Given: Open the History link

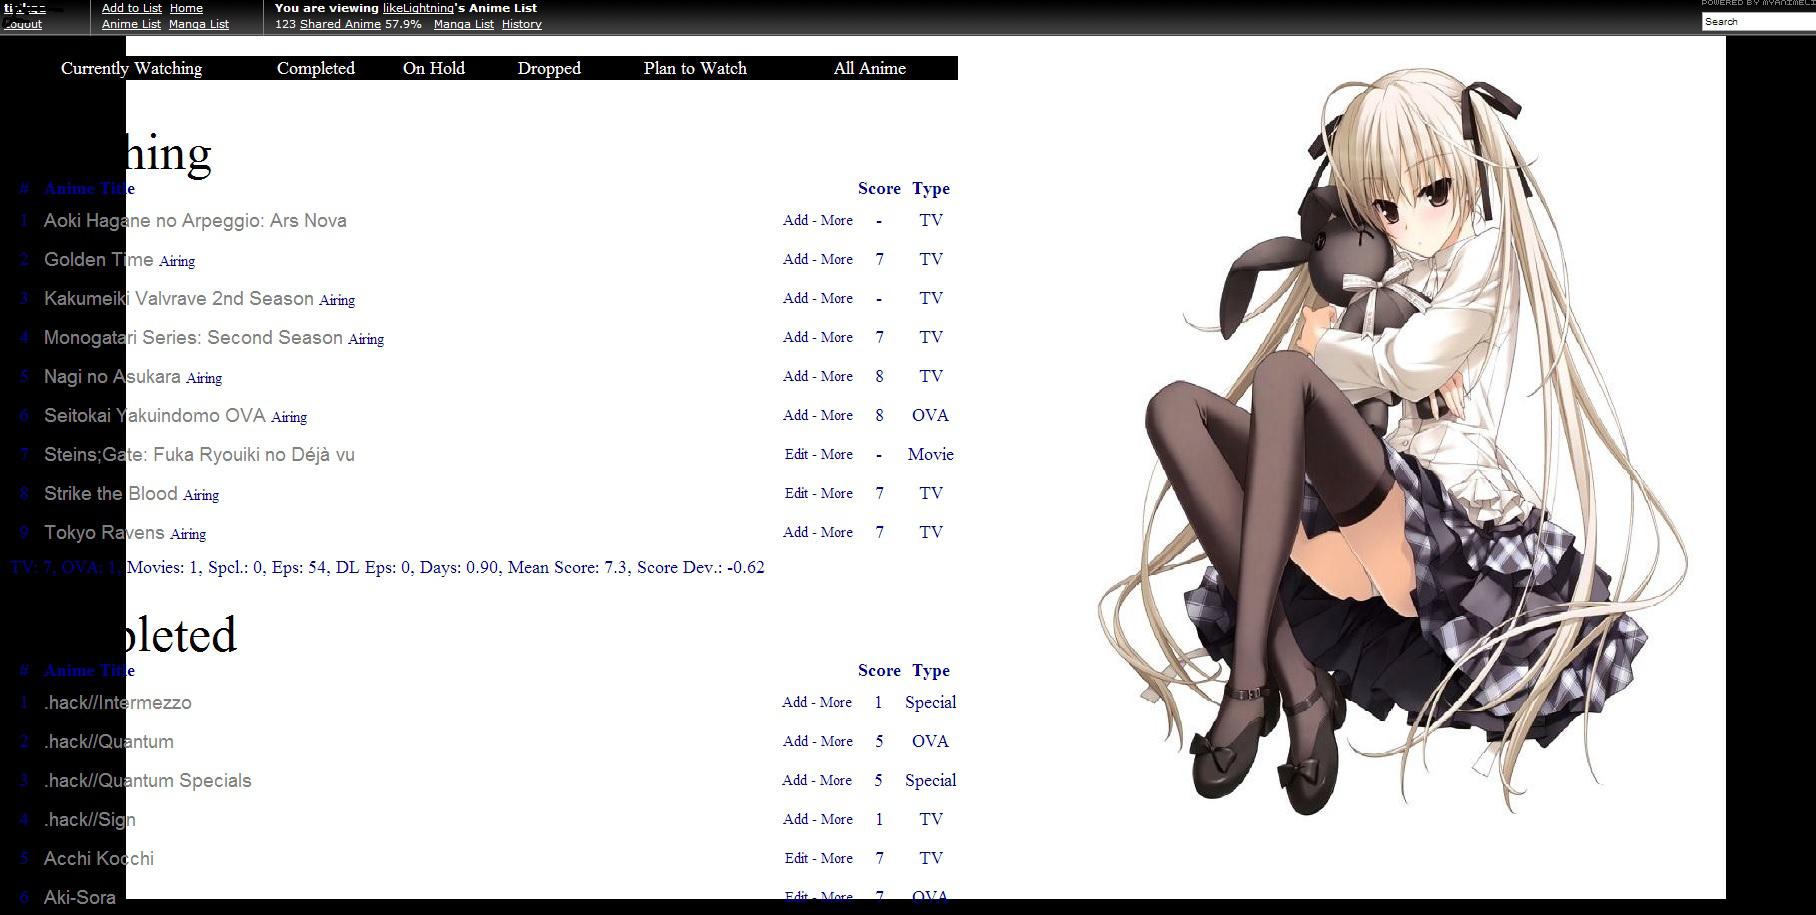Looking at the screenshot, I should pos(521,24).
